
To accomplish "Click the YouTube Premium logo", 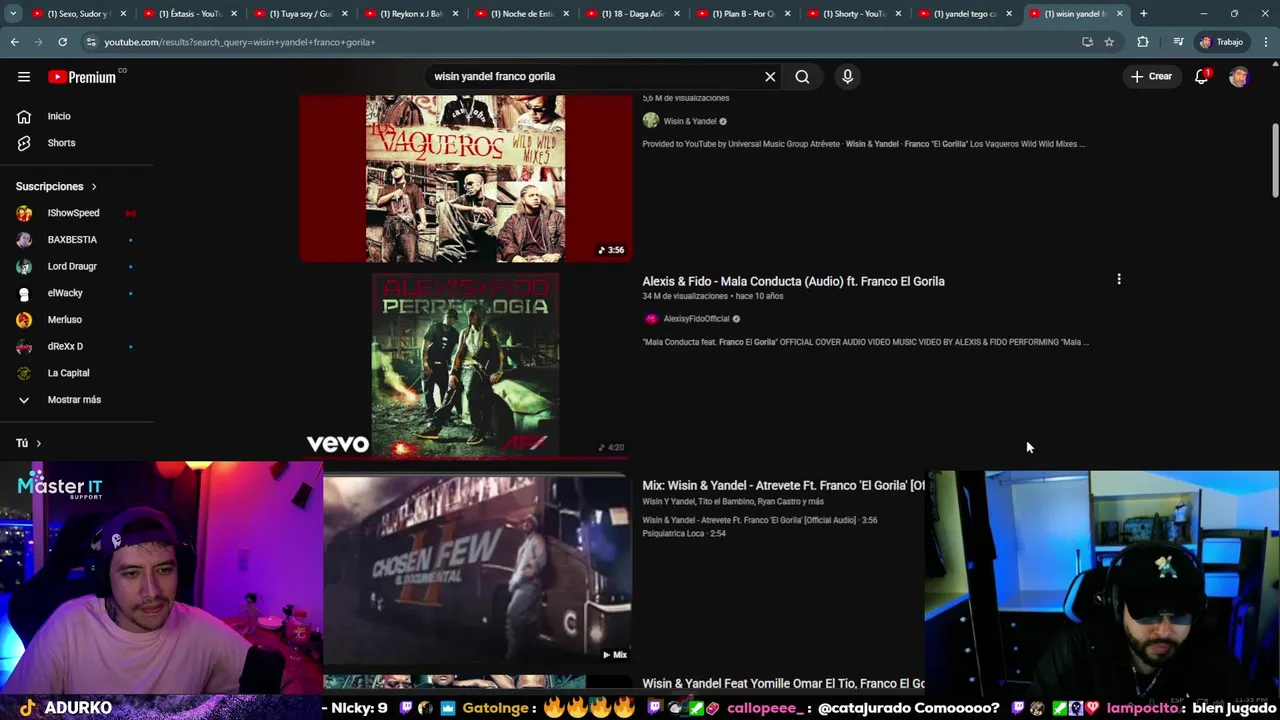I will tap(82, 77).
